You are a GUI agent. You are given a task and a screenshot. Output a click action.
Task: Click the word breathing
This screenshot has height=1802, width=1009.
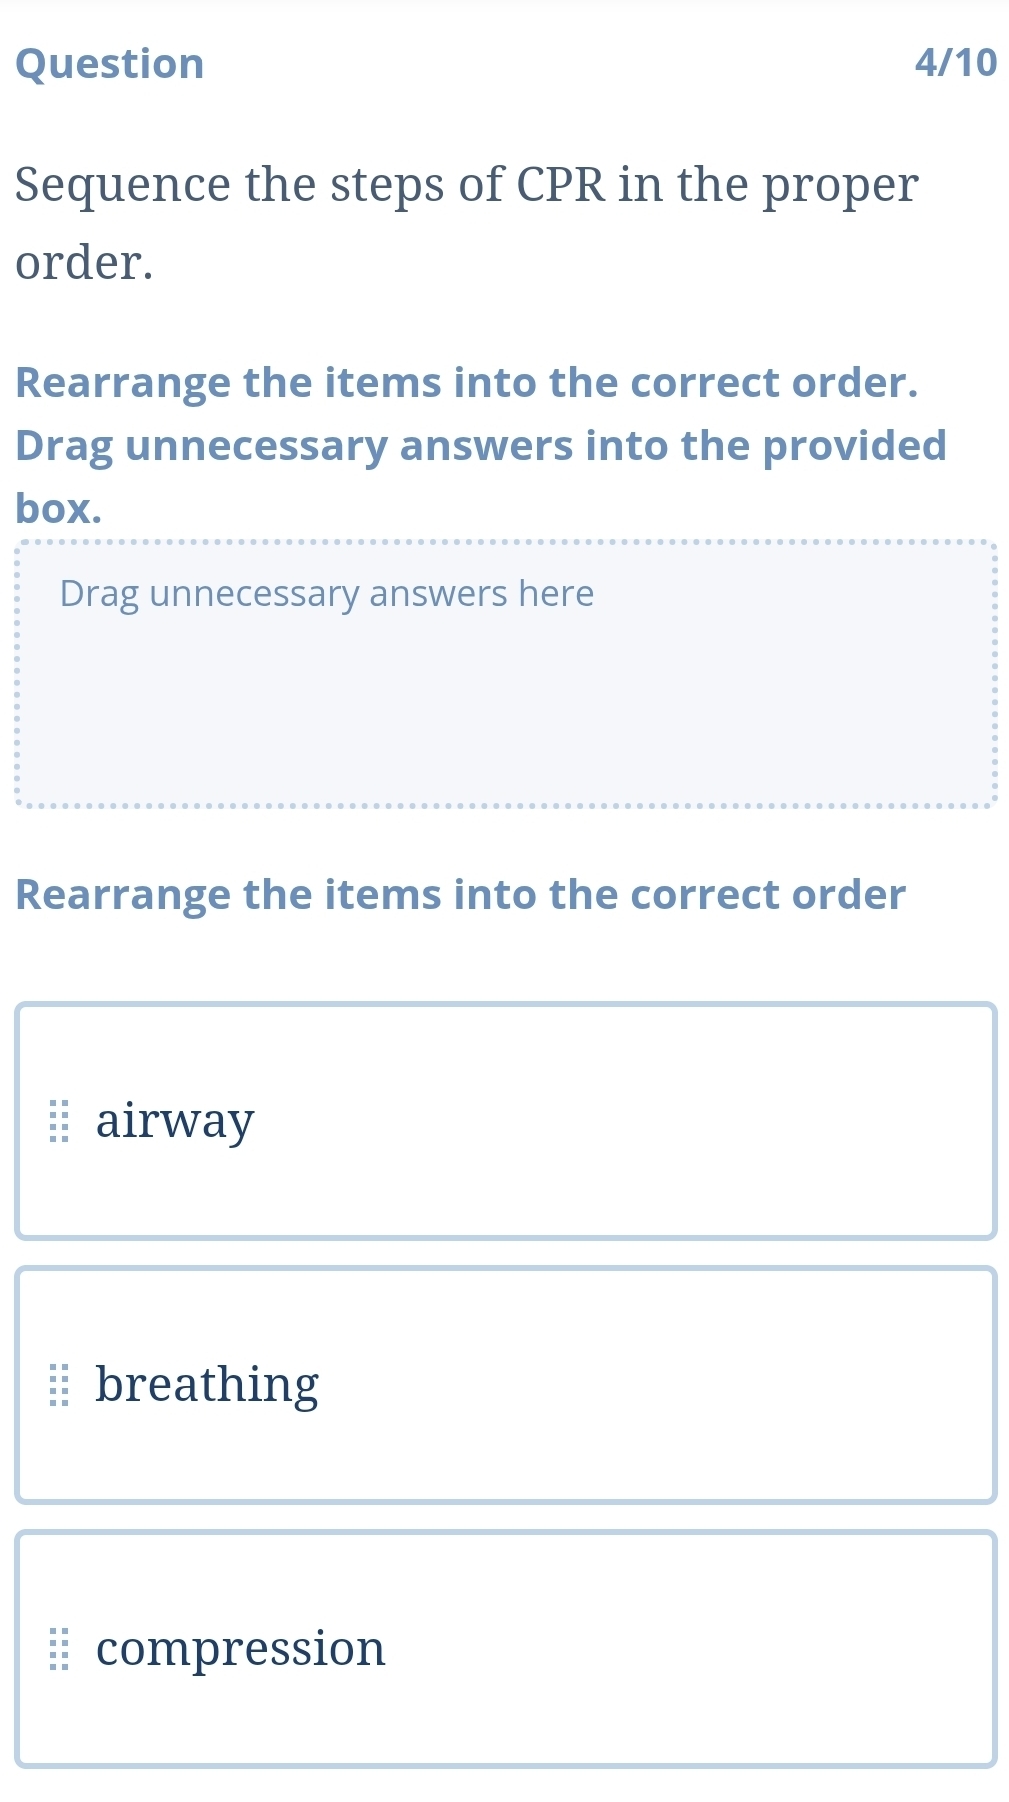(207, 1385)
